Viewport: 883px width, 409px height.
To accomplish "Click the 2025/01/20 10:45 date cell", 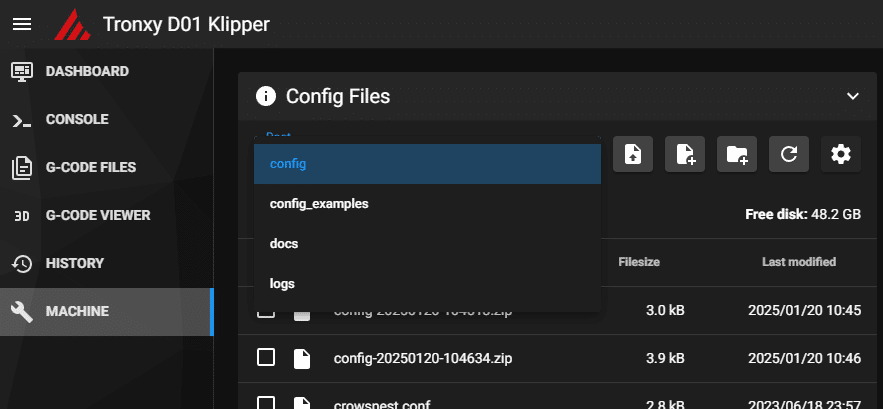I will tap(804, 310).
